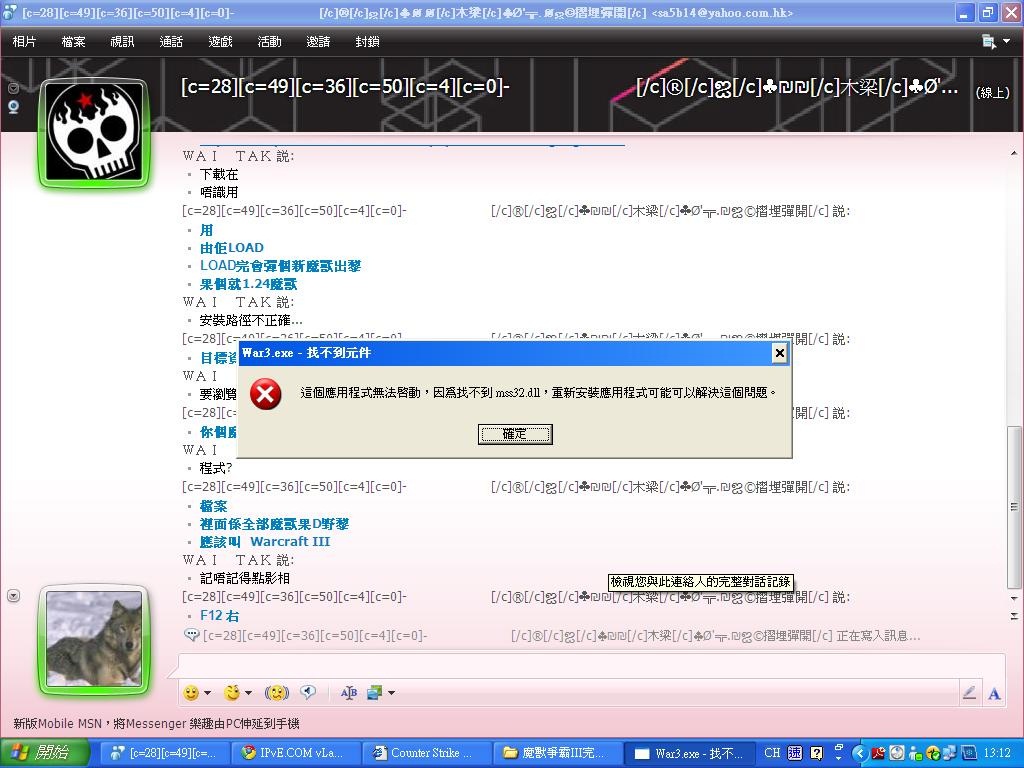This screenshot has width=1024, height=768.
Task: Open the 相片 menu
Action: point(24,42)
